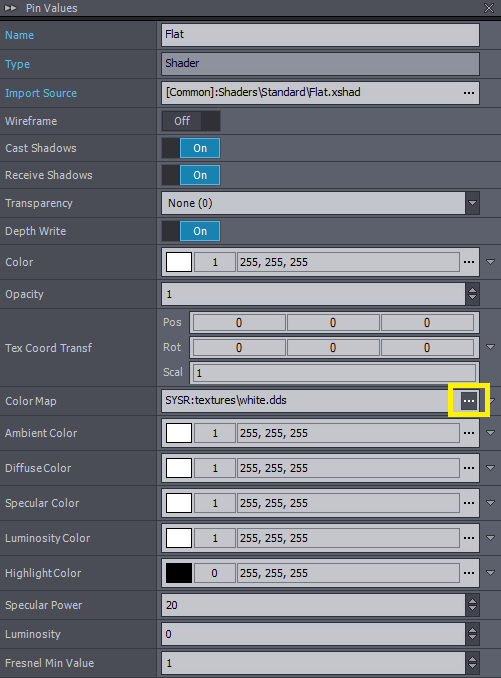Turn off the Cast Shadows toggle
Screen dimensions: 501x678
click(191, 148)
